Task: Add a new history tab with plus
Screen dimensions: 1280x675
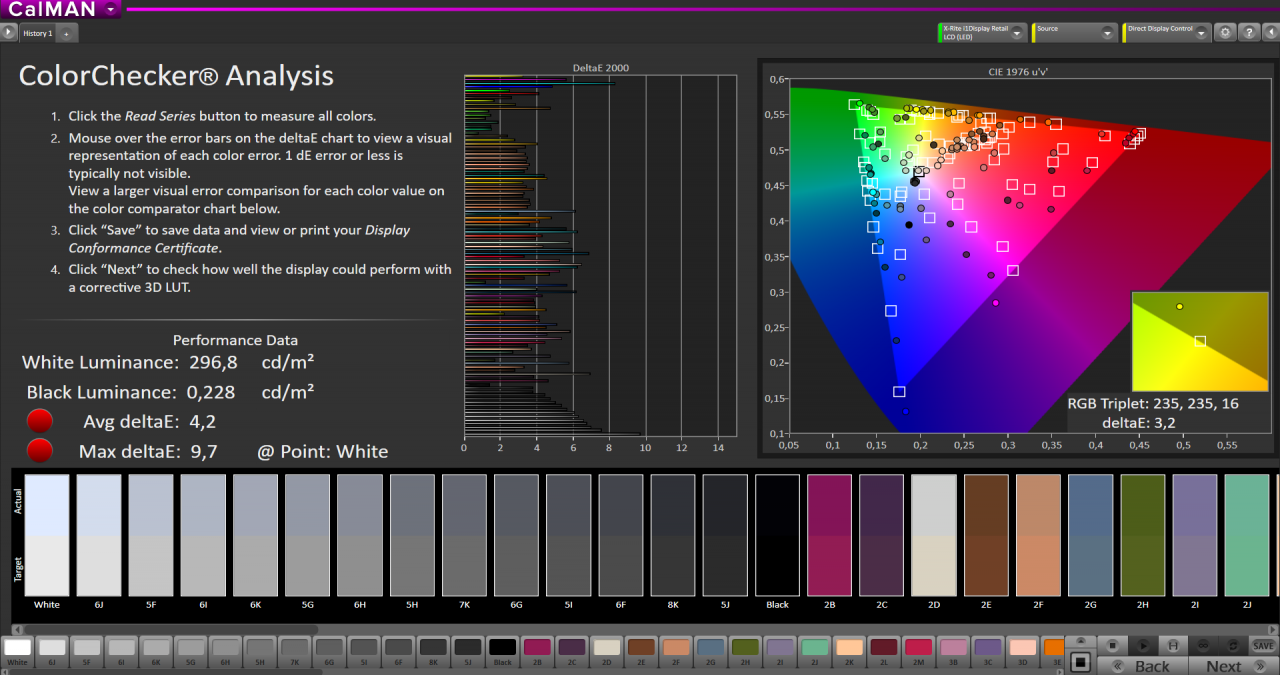Action: pos(67,33)
